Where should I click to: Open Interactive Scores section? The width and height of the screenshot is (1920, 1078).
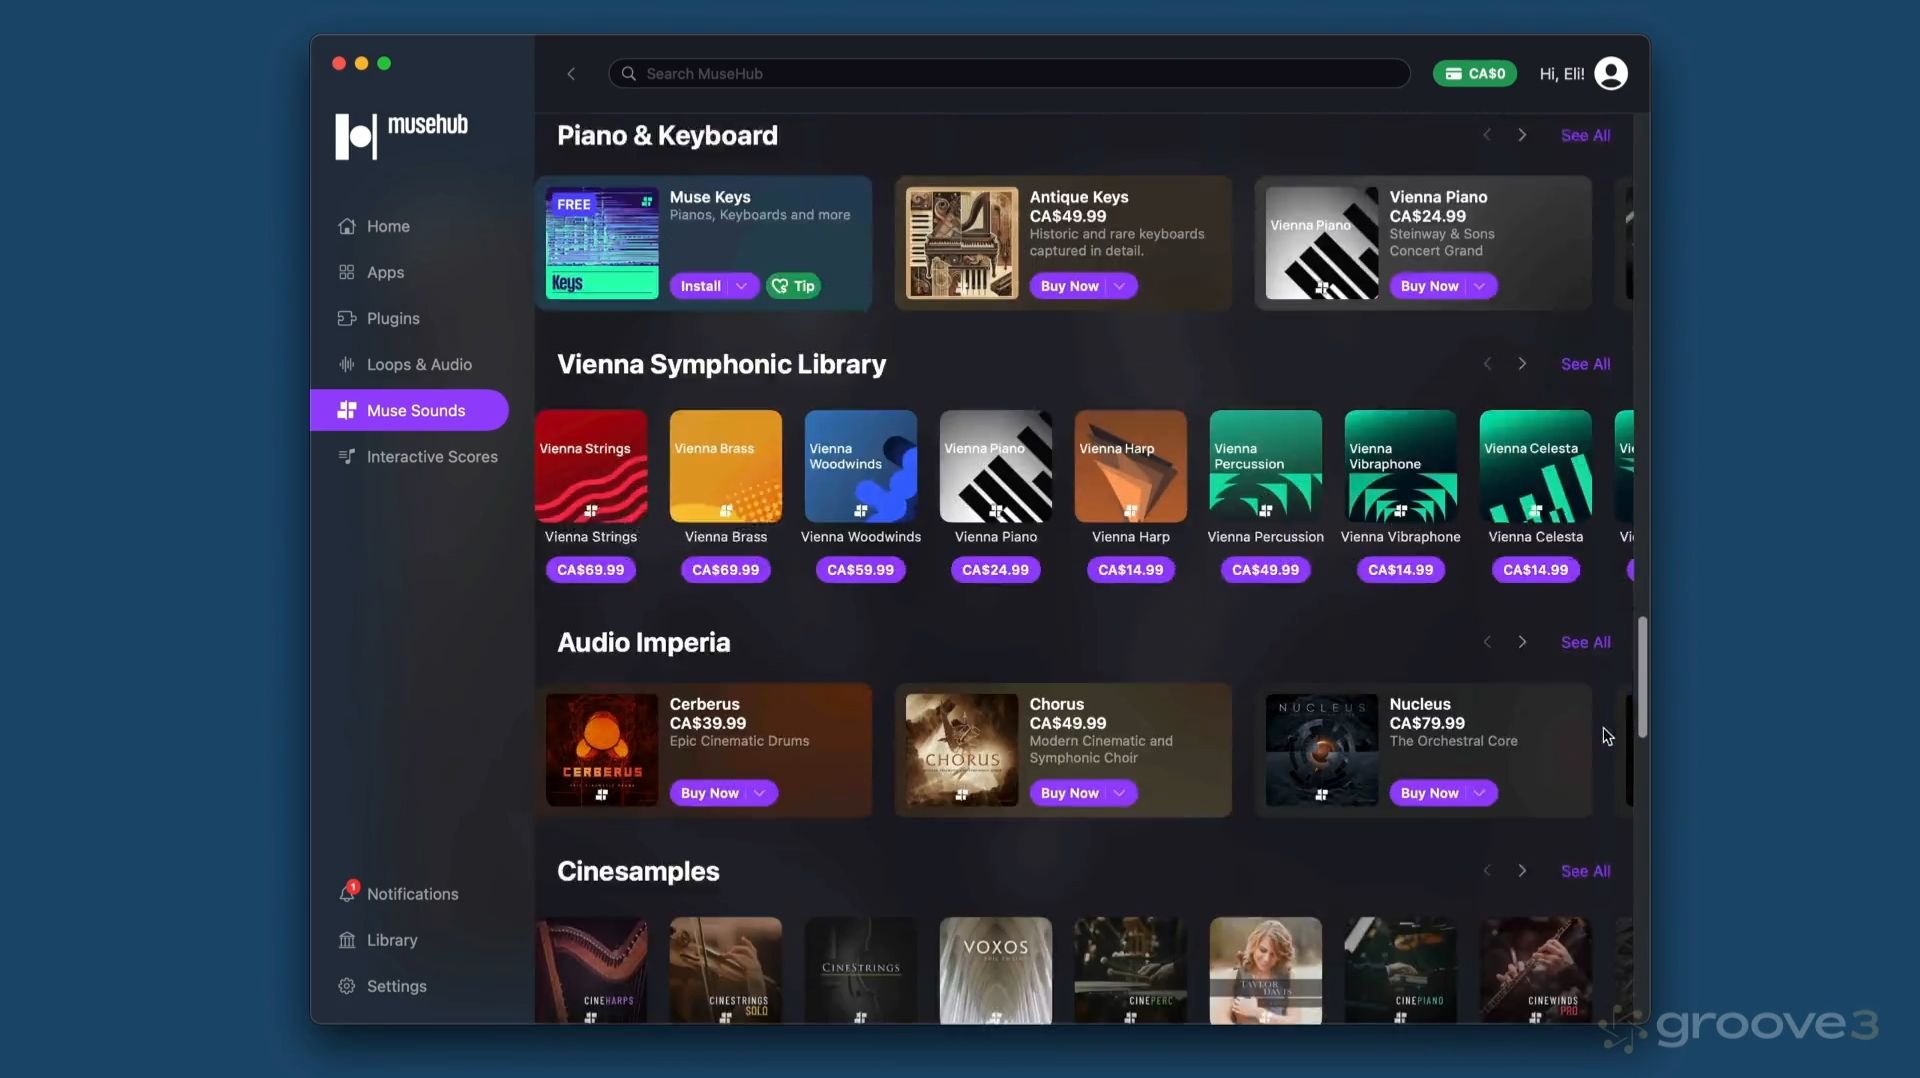(432, 456)
